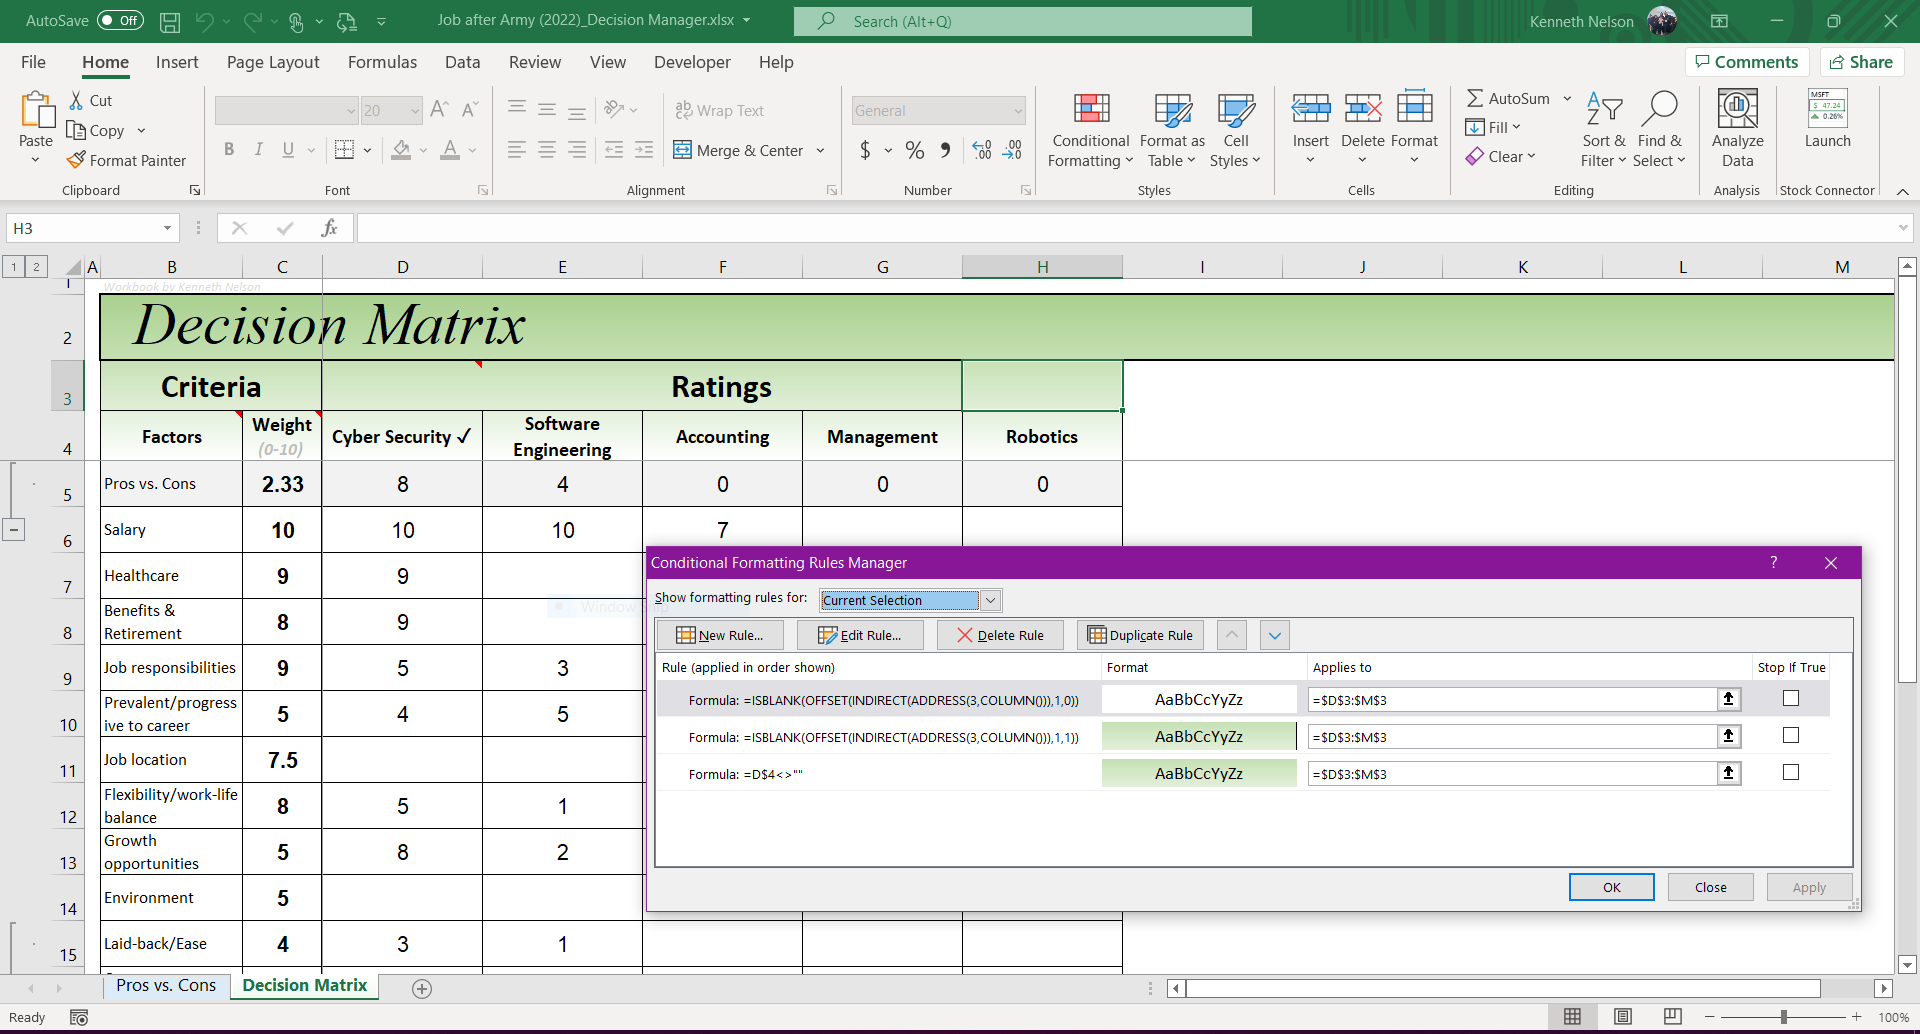Screen dimensions: 1920x1034
Task: Open Conditional Formatting menu
Action: click(x=1089, y=130)
